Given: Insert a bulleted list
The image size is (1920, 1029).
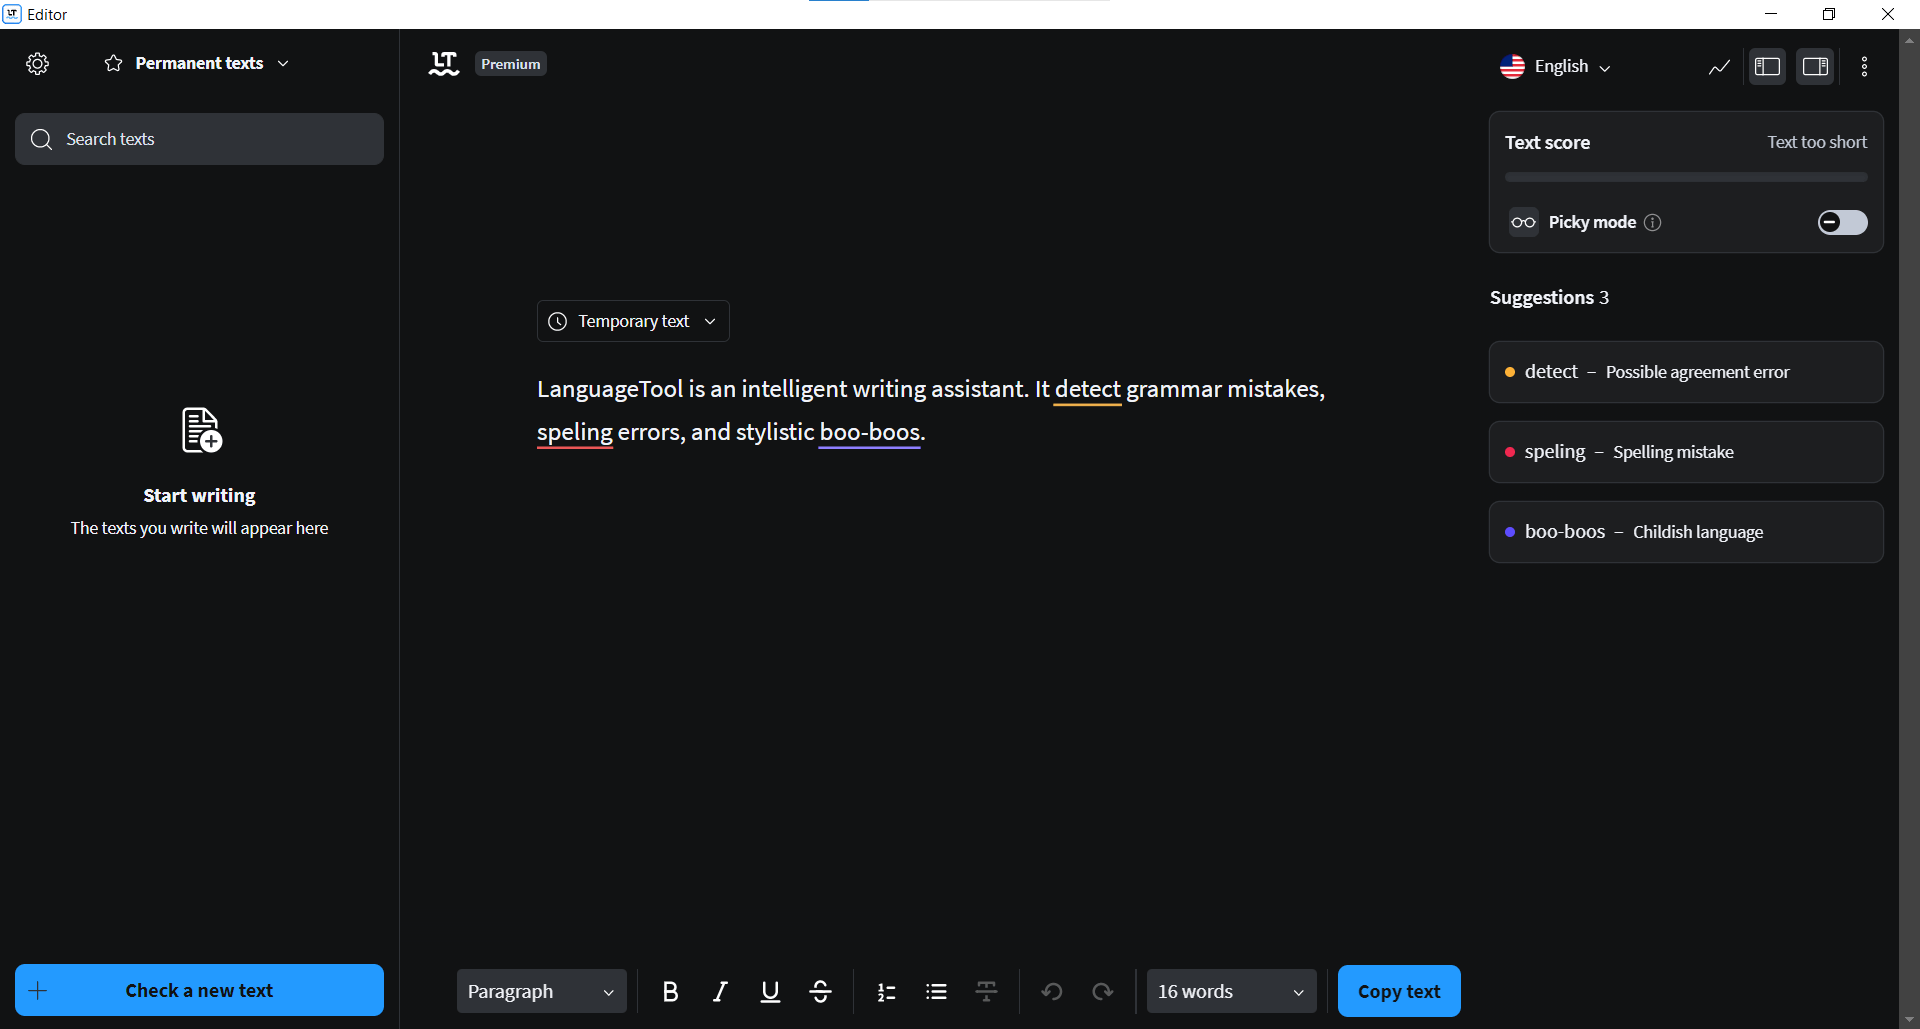Looking at the screenshot, I should (936, 991).
